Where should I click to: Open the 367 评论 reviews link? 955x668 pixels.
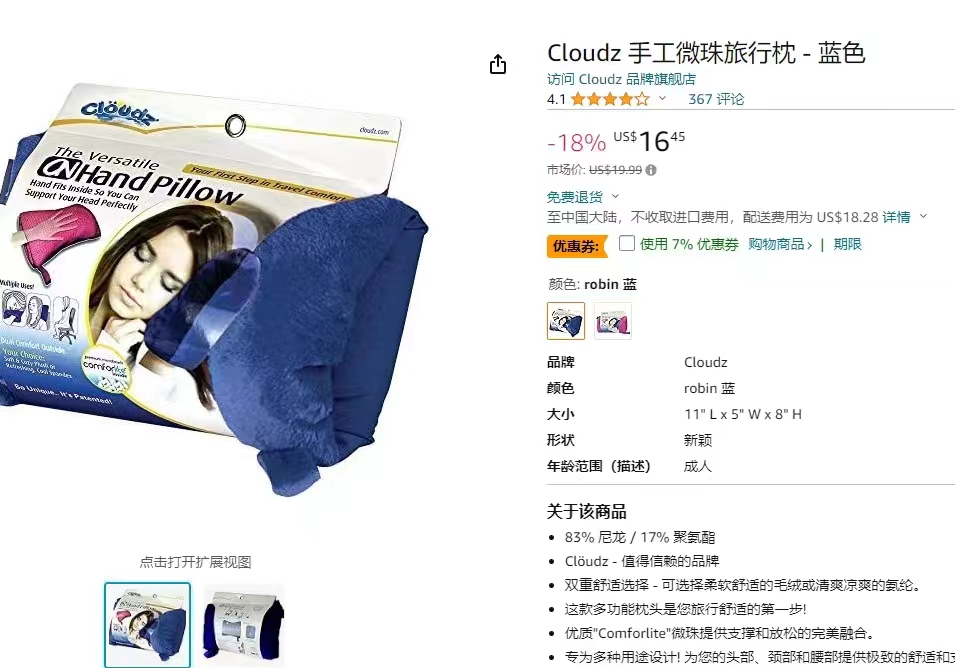716,99
